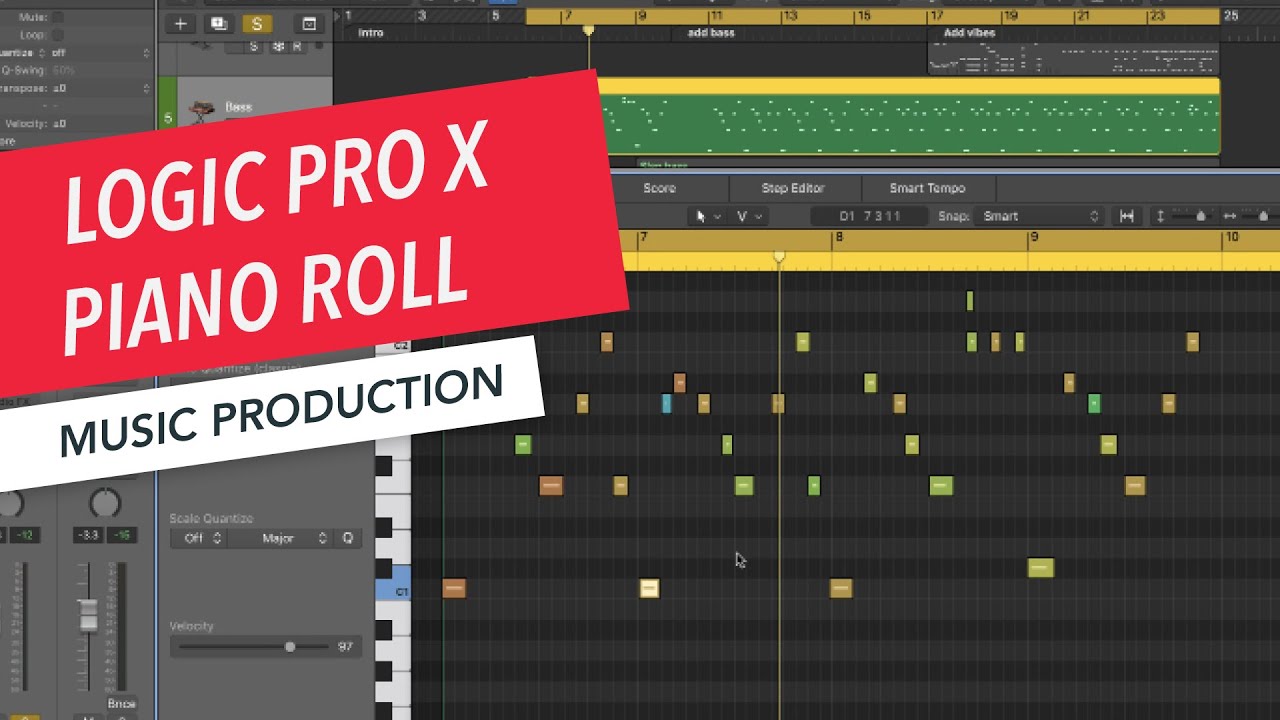Click the piano roll playhead handle
This screenshot has height=720, width=1280.
point(779,258)
